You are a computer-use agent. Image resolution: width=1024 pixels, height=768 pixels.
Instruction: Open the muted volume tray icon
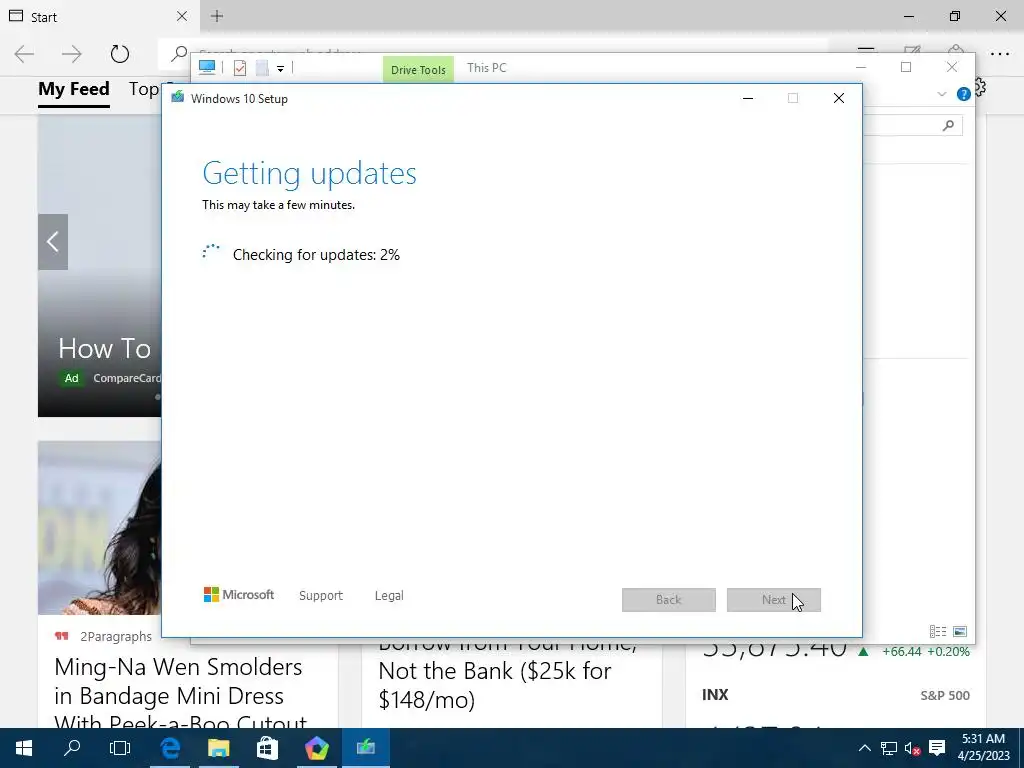pos(912,748)
